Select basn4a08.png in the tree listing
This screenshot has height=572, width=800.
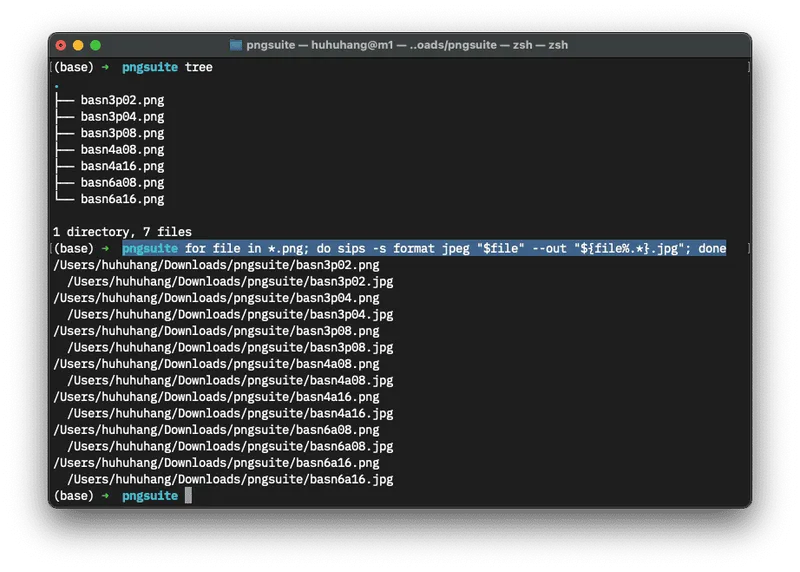pyautogui.click(x=122, y=150)
